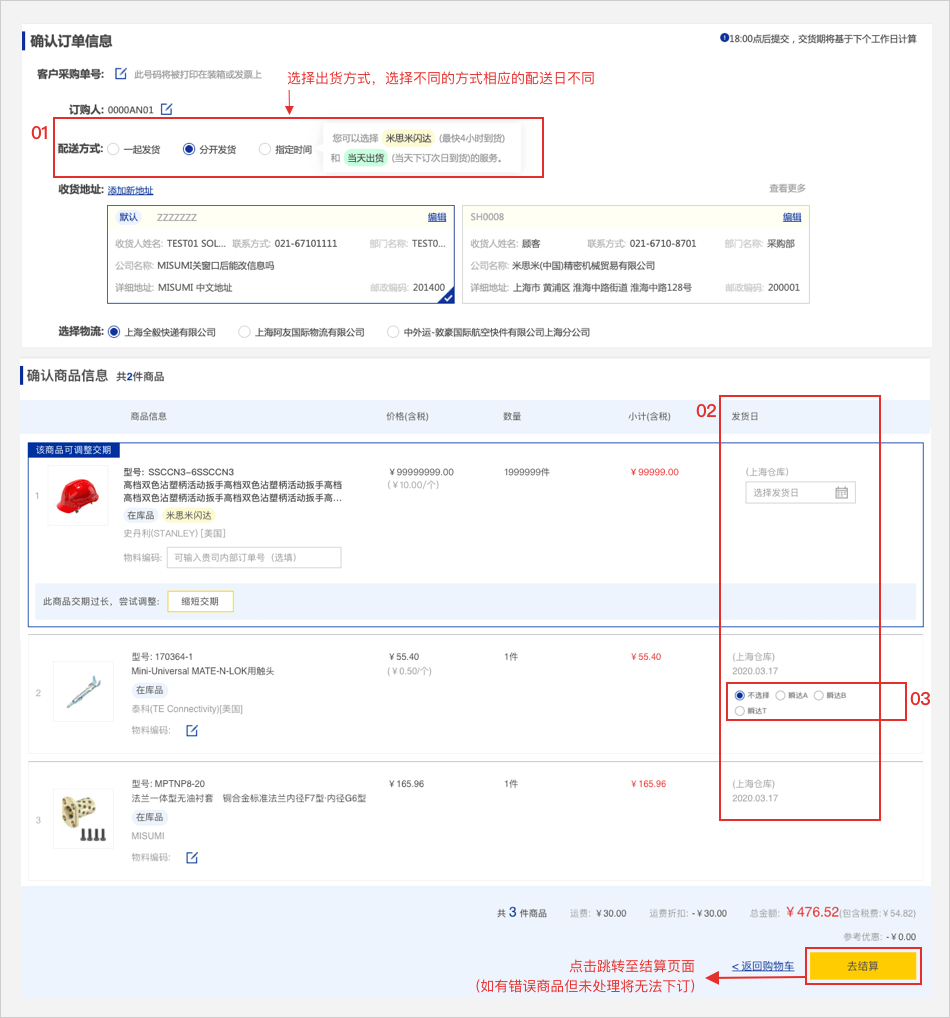This screenshot has width=950, height=1018.
Task: Click edit icon next to 客户采购单号
Action: (x=121, y=73)
